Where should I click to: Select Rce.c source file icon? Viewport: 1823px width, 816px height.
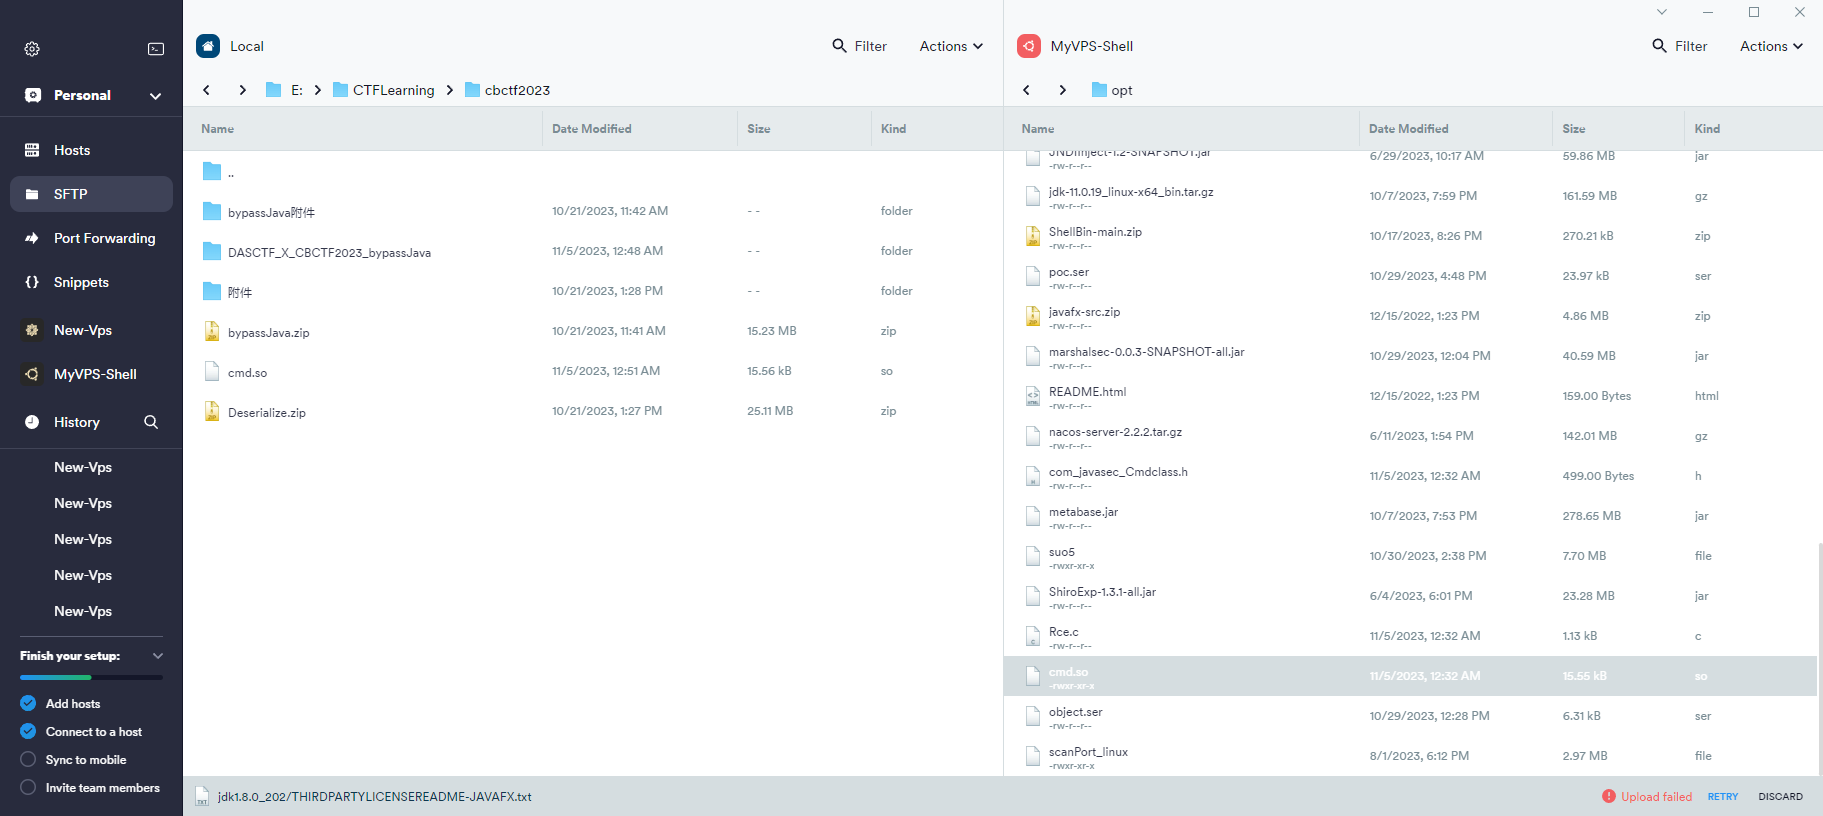[x=1033, y=636]
